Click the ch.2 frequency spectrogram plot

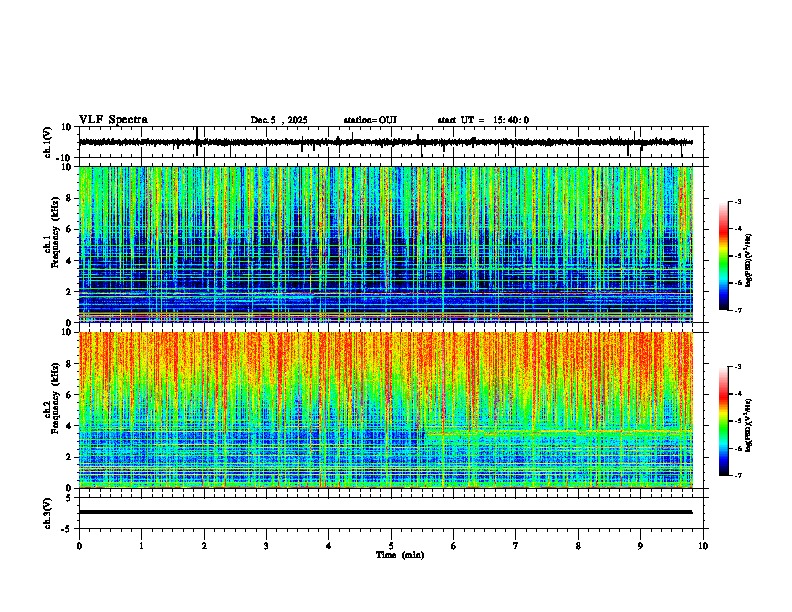pos(385,410)
